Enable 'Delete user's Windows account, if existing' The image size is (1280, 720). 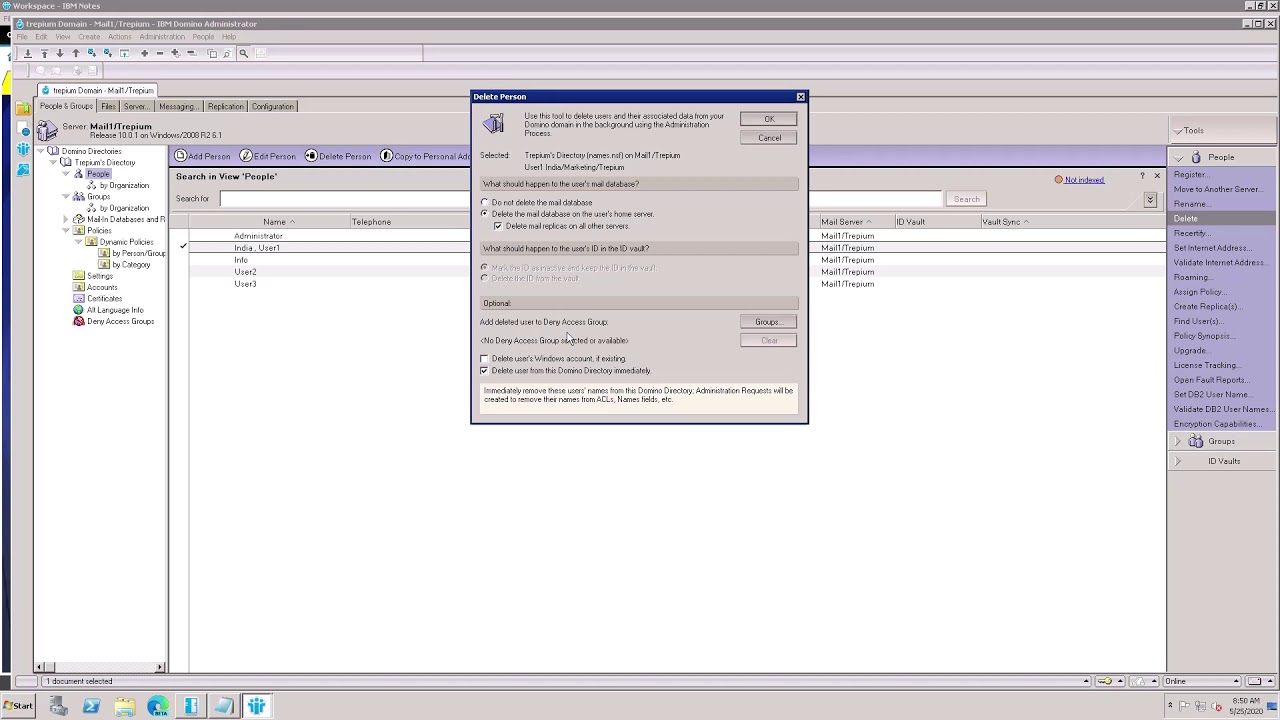485,359
